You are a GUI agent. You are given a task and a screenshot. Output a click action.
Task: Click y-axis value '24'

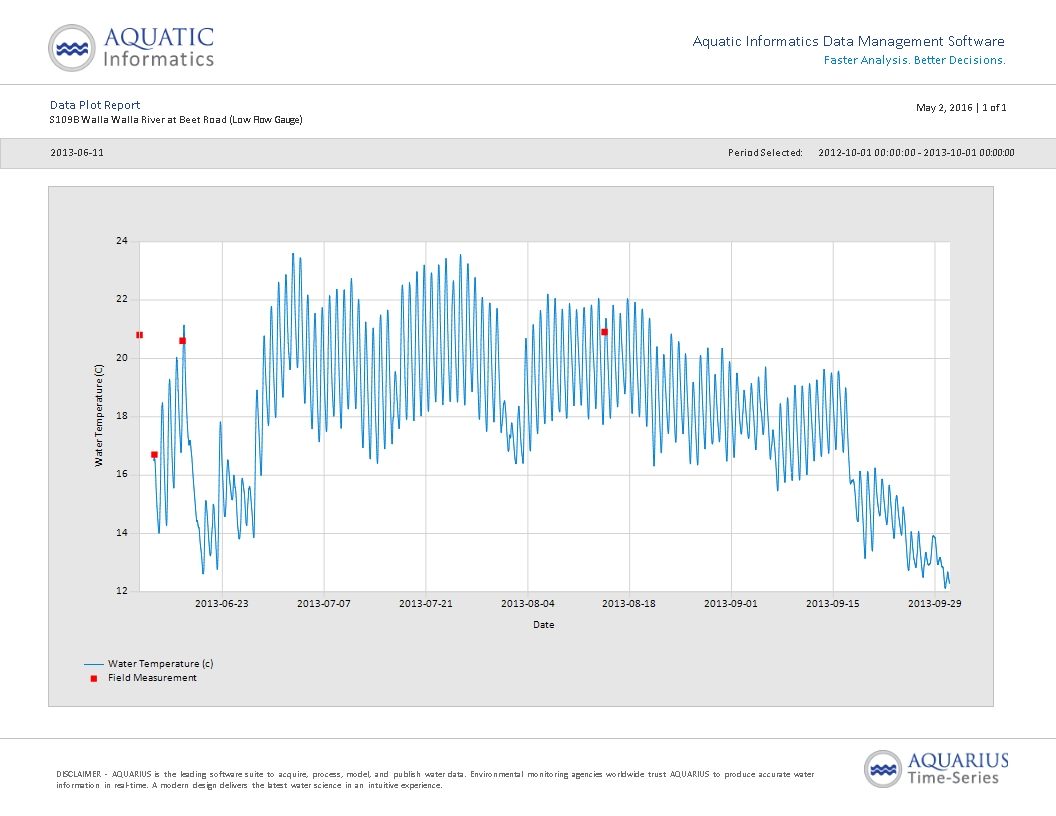coord(122,240)
